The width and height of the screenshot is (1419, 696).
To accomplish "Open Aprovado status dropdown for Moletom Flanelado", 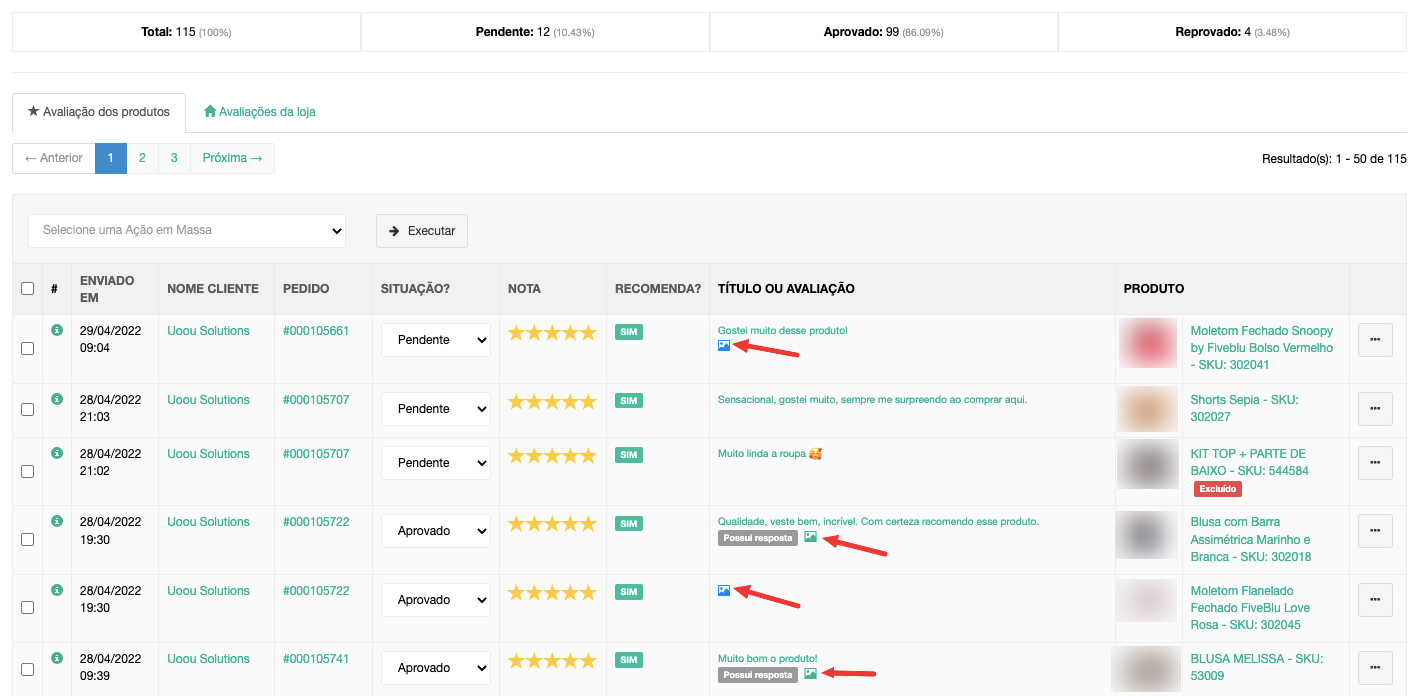I will 436,600.
